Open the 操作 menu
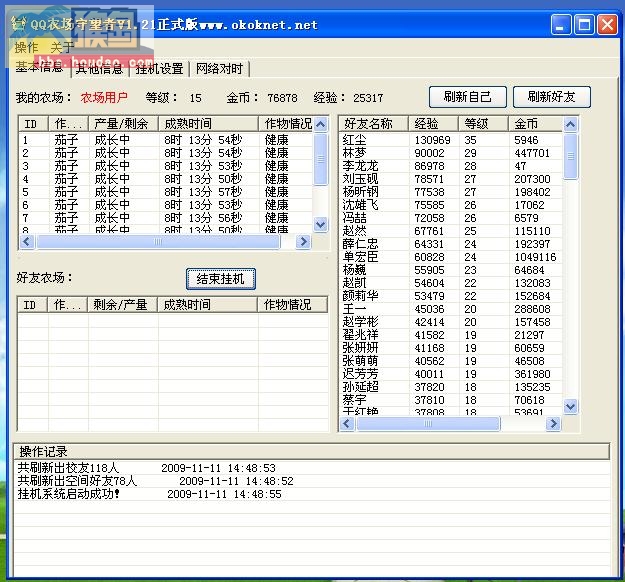Image resolution: width=625 pixels, height=582 pixels. click(x=26, y=47)
